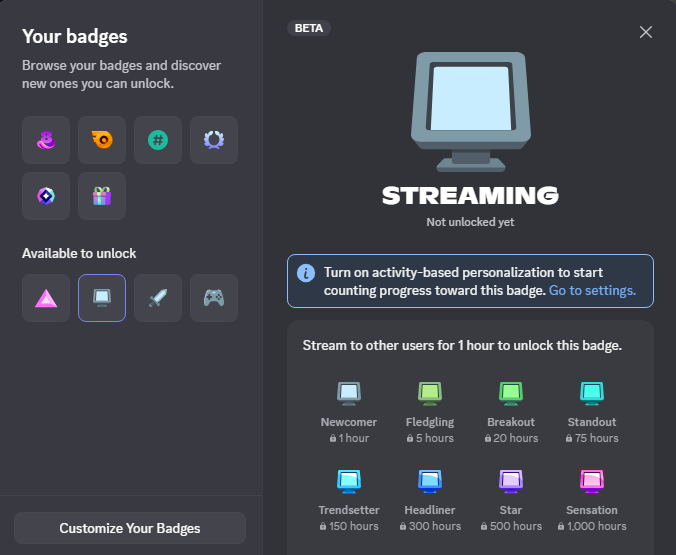Select the Streaming monitor badge tile
676x555 pixels.
click(102, 298)
